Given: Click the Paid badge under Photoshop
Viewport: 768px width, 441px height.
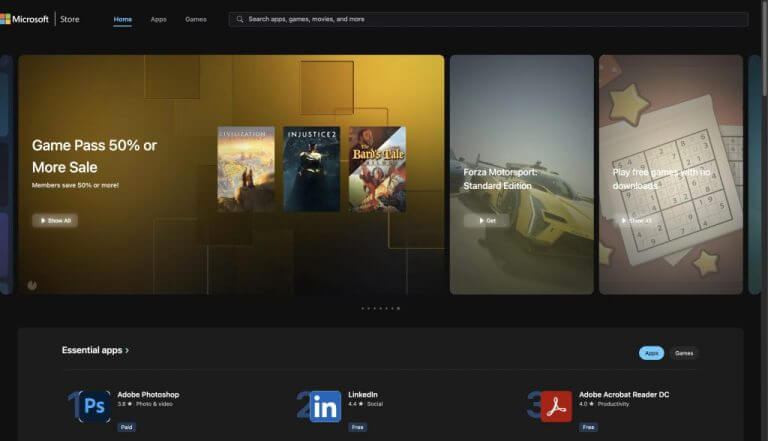Looking at the screenshot, I should 126,427.
